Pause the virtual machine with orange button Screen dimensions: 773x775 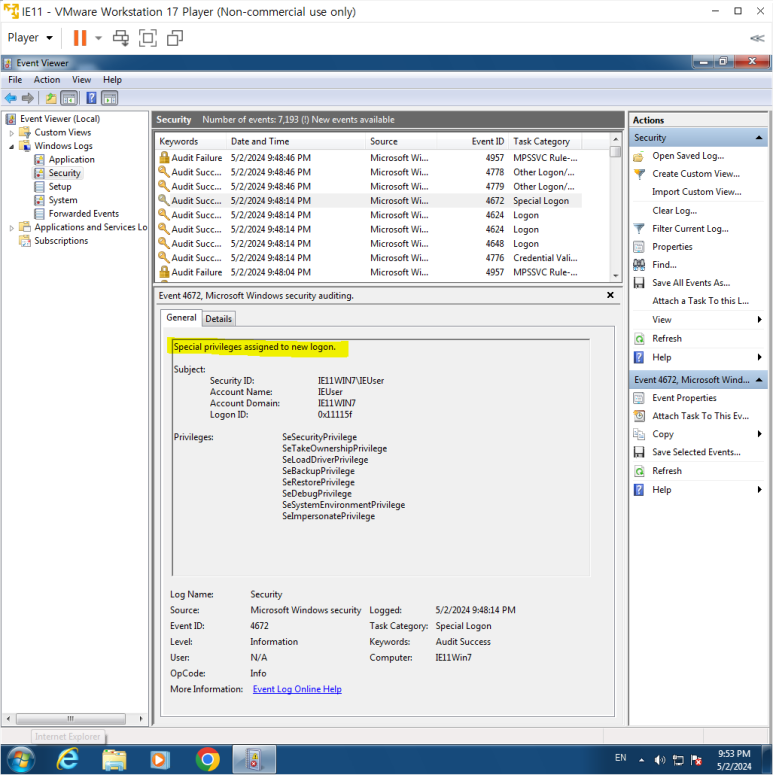pyautogui.click(x=80, y=38)
